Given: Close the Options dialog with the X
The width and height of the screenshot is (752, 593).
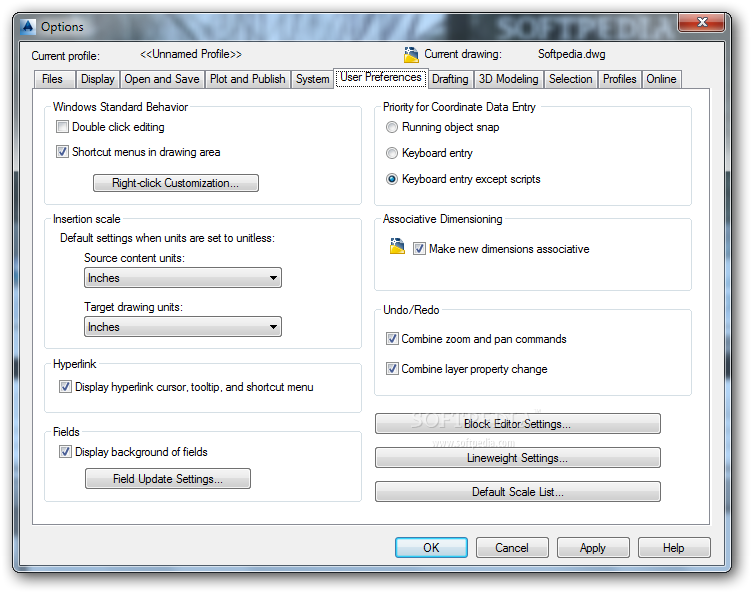Looking at the screenshot, I should pos(702,22).
